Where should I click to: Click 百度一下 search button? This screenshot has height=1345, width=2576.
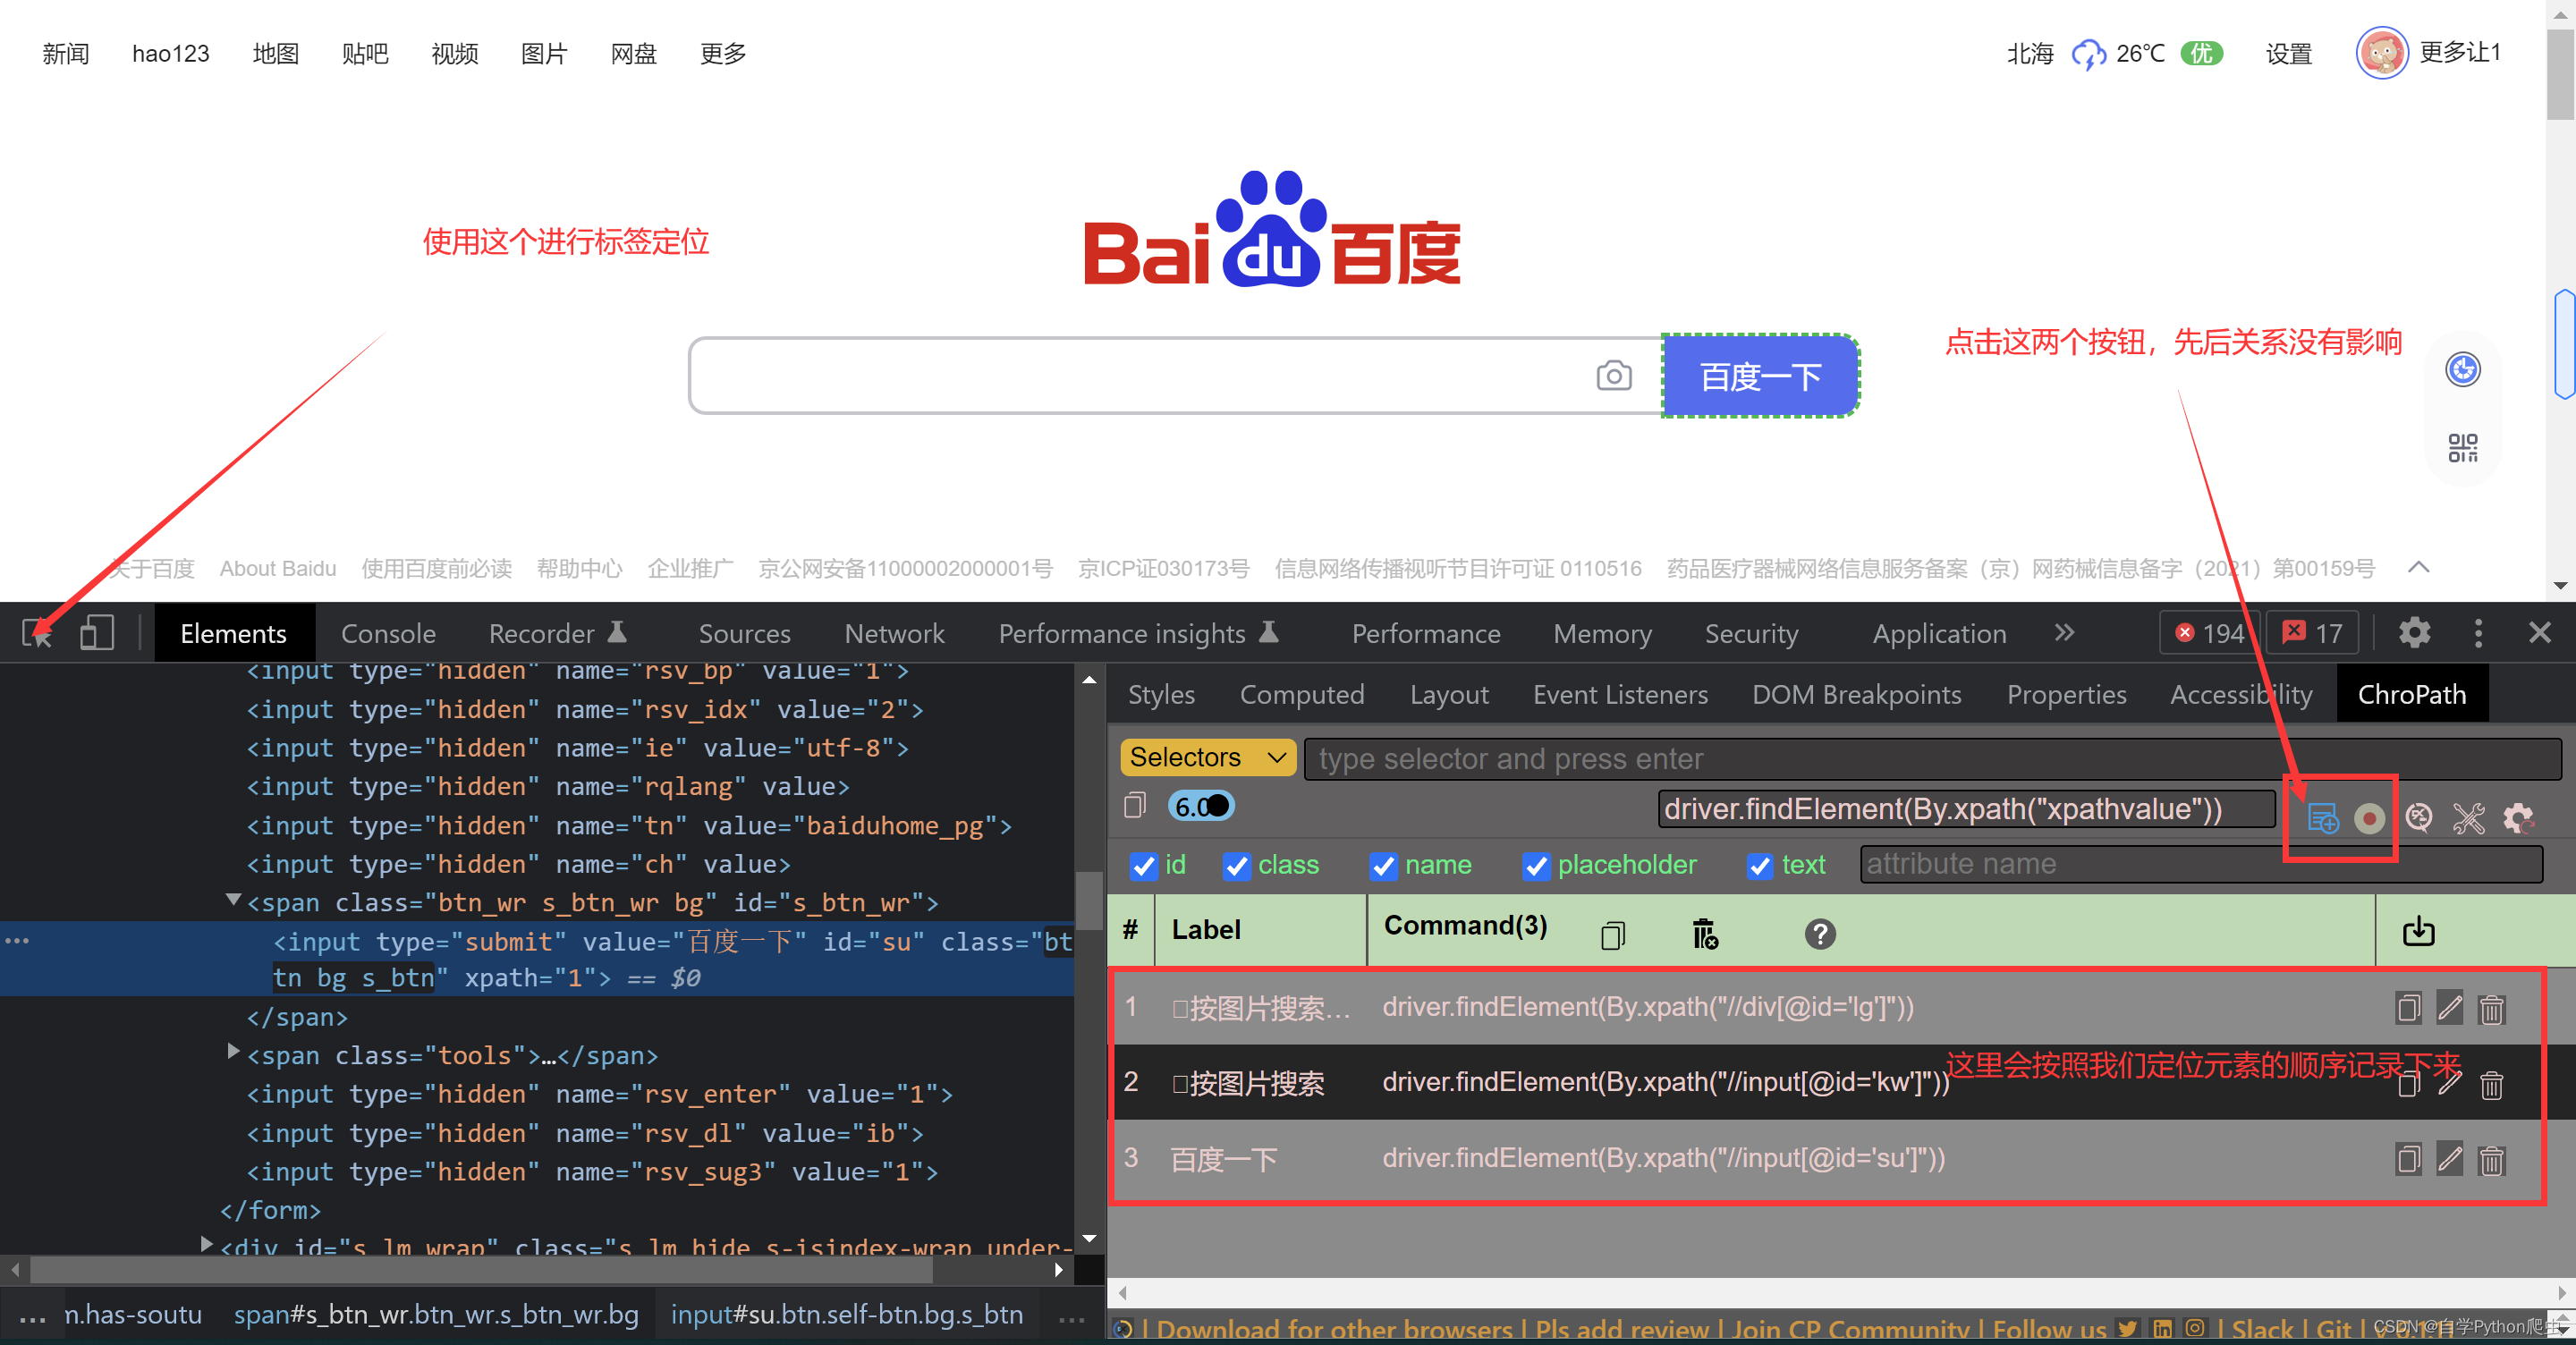[1760, 376]
